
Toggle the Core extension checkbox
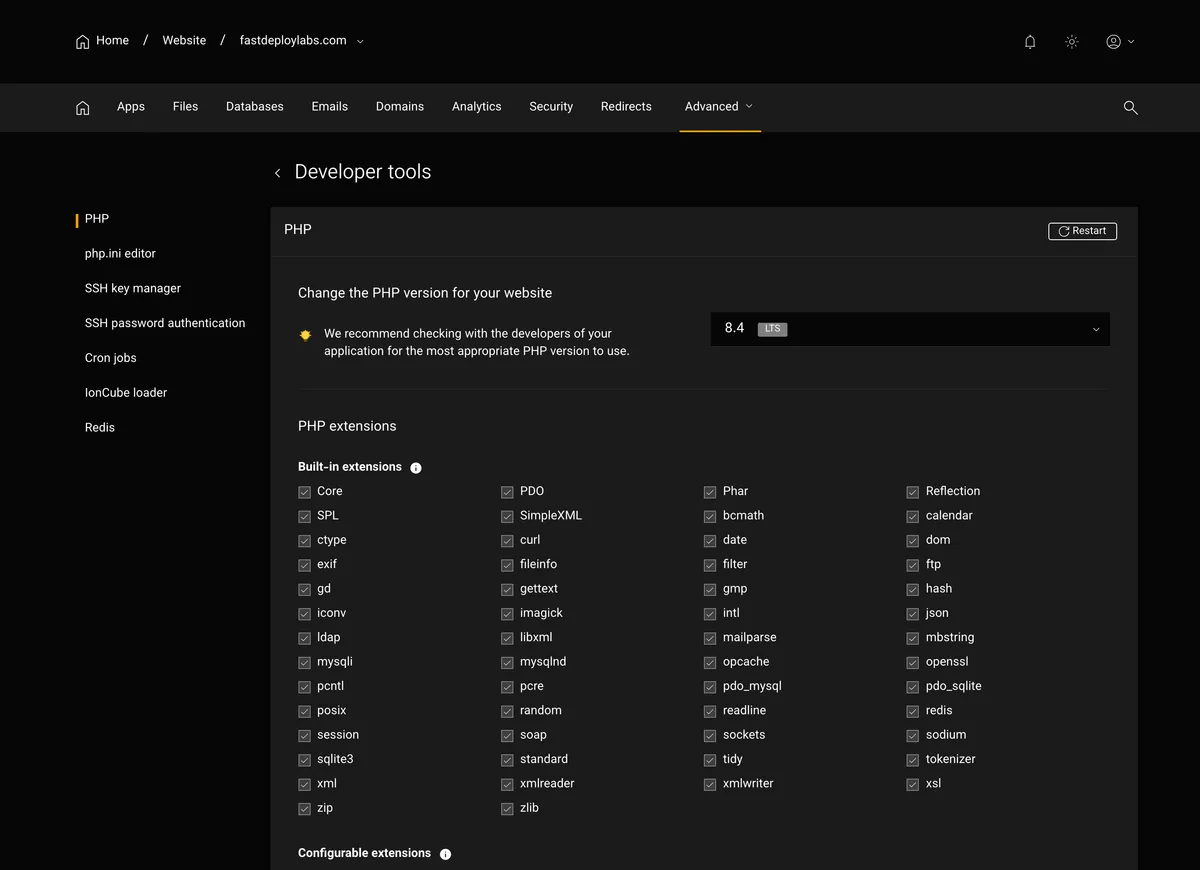pos(304,492)
